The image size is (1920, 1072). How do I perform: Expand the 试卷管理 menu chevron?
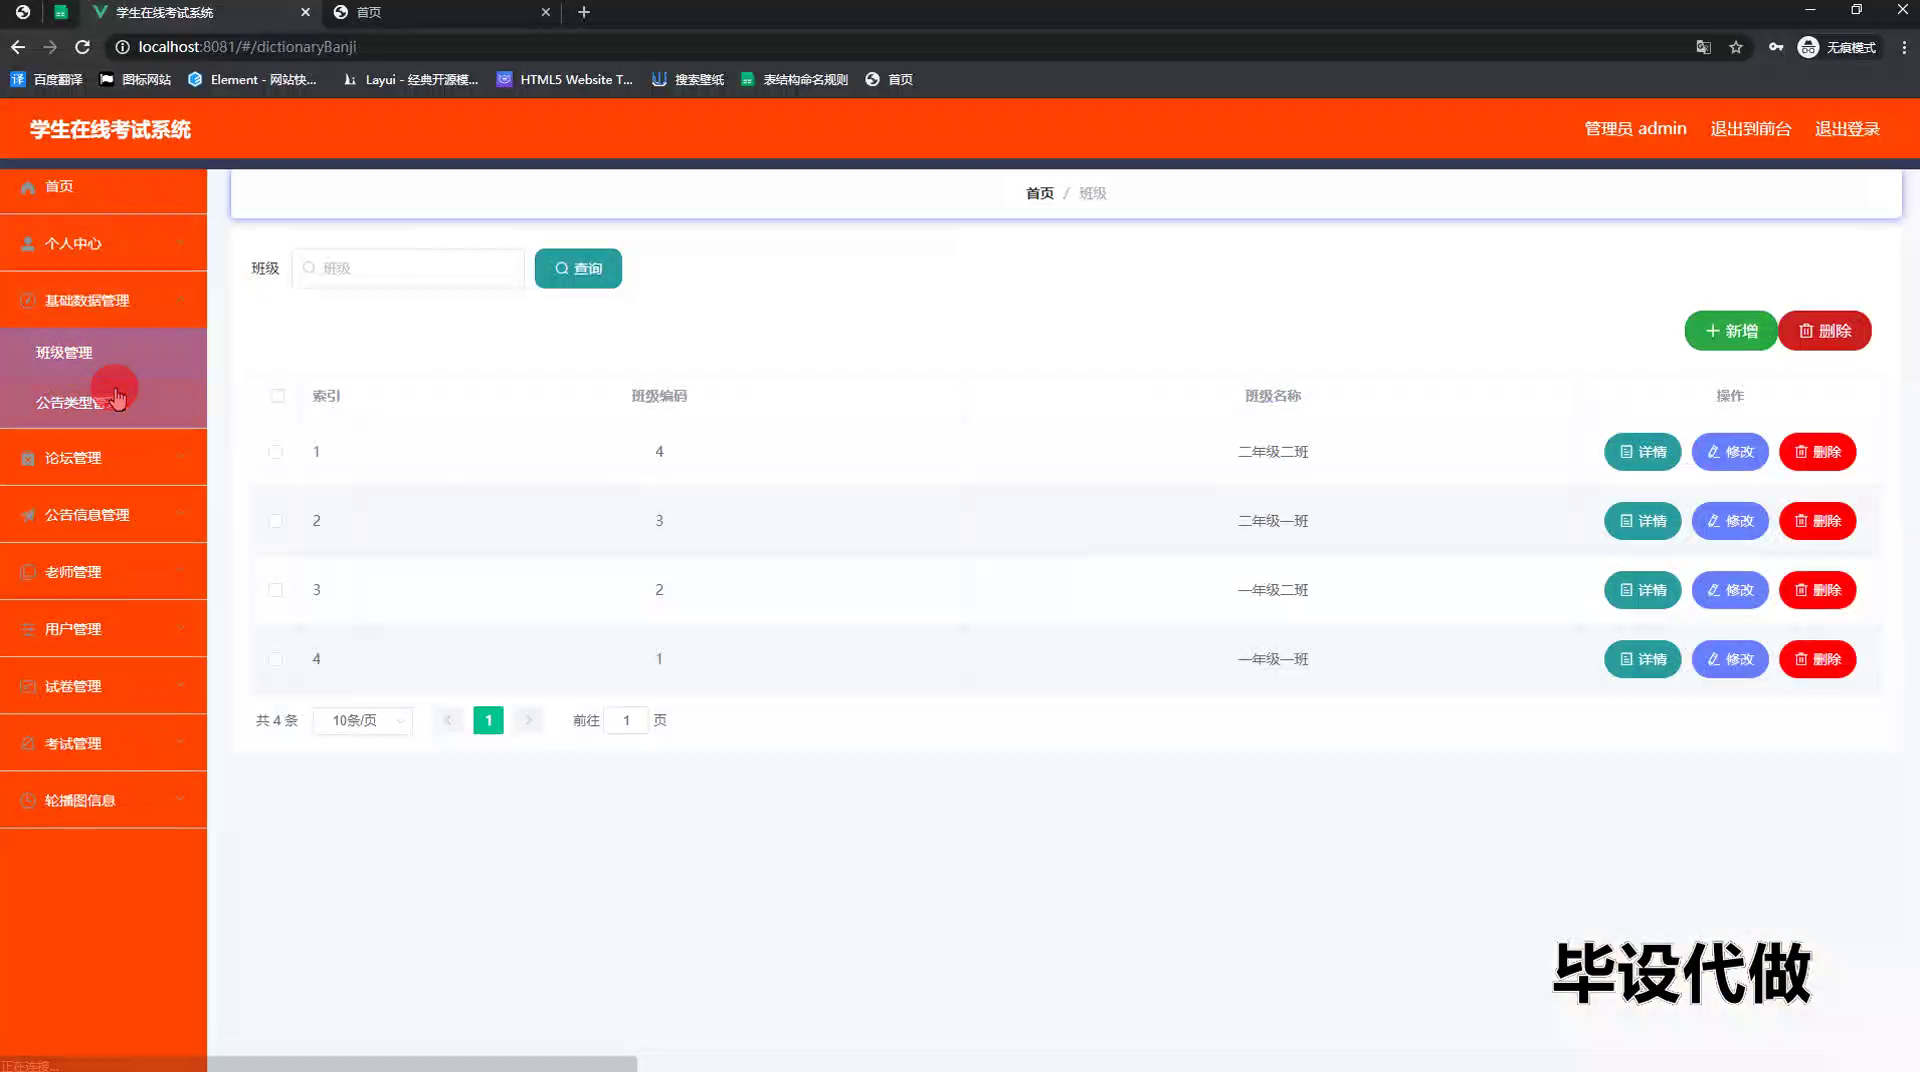[181, 686]
